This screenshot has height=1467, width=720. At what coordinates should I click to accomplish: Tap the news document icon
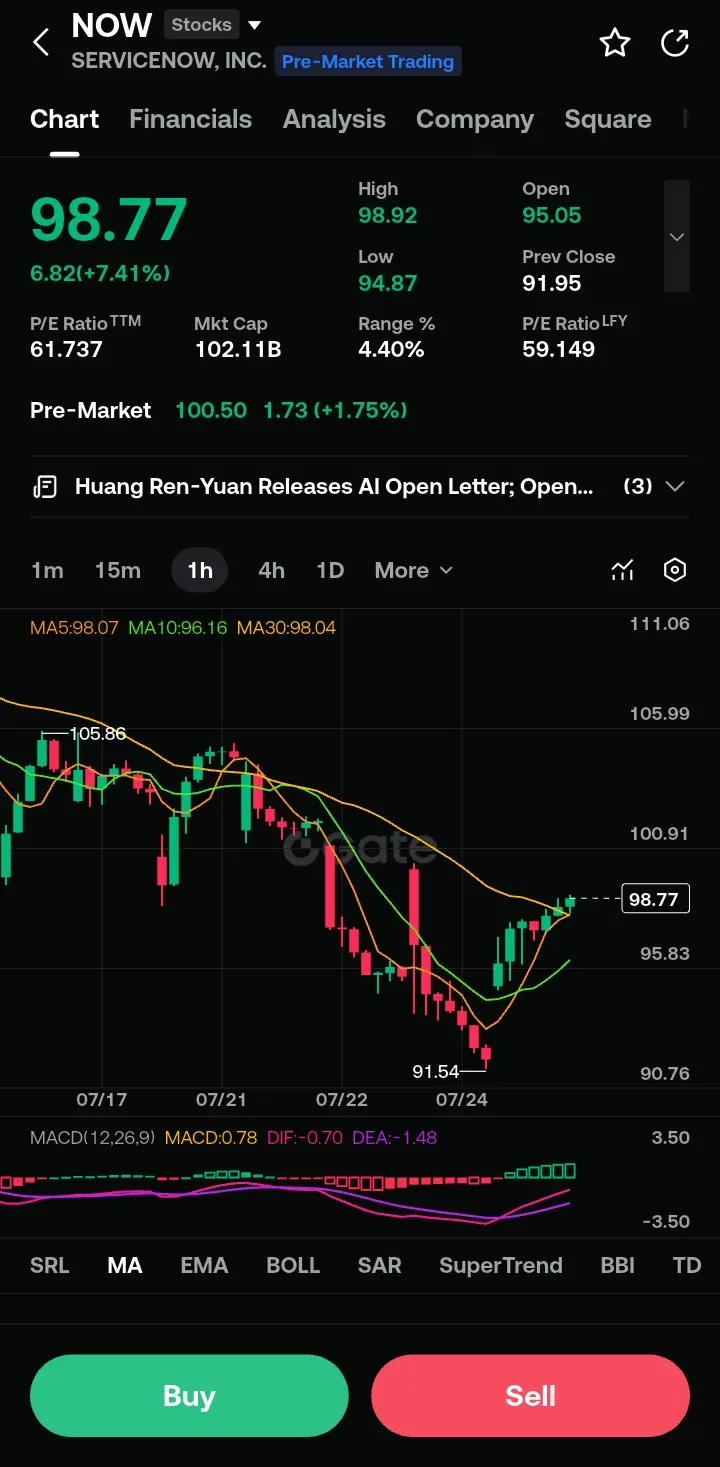pos(44,487)
